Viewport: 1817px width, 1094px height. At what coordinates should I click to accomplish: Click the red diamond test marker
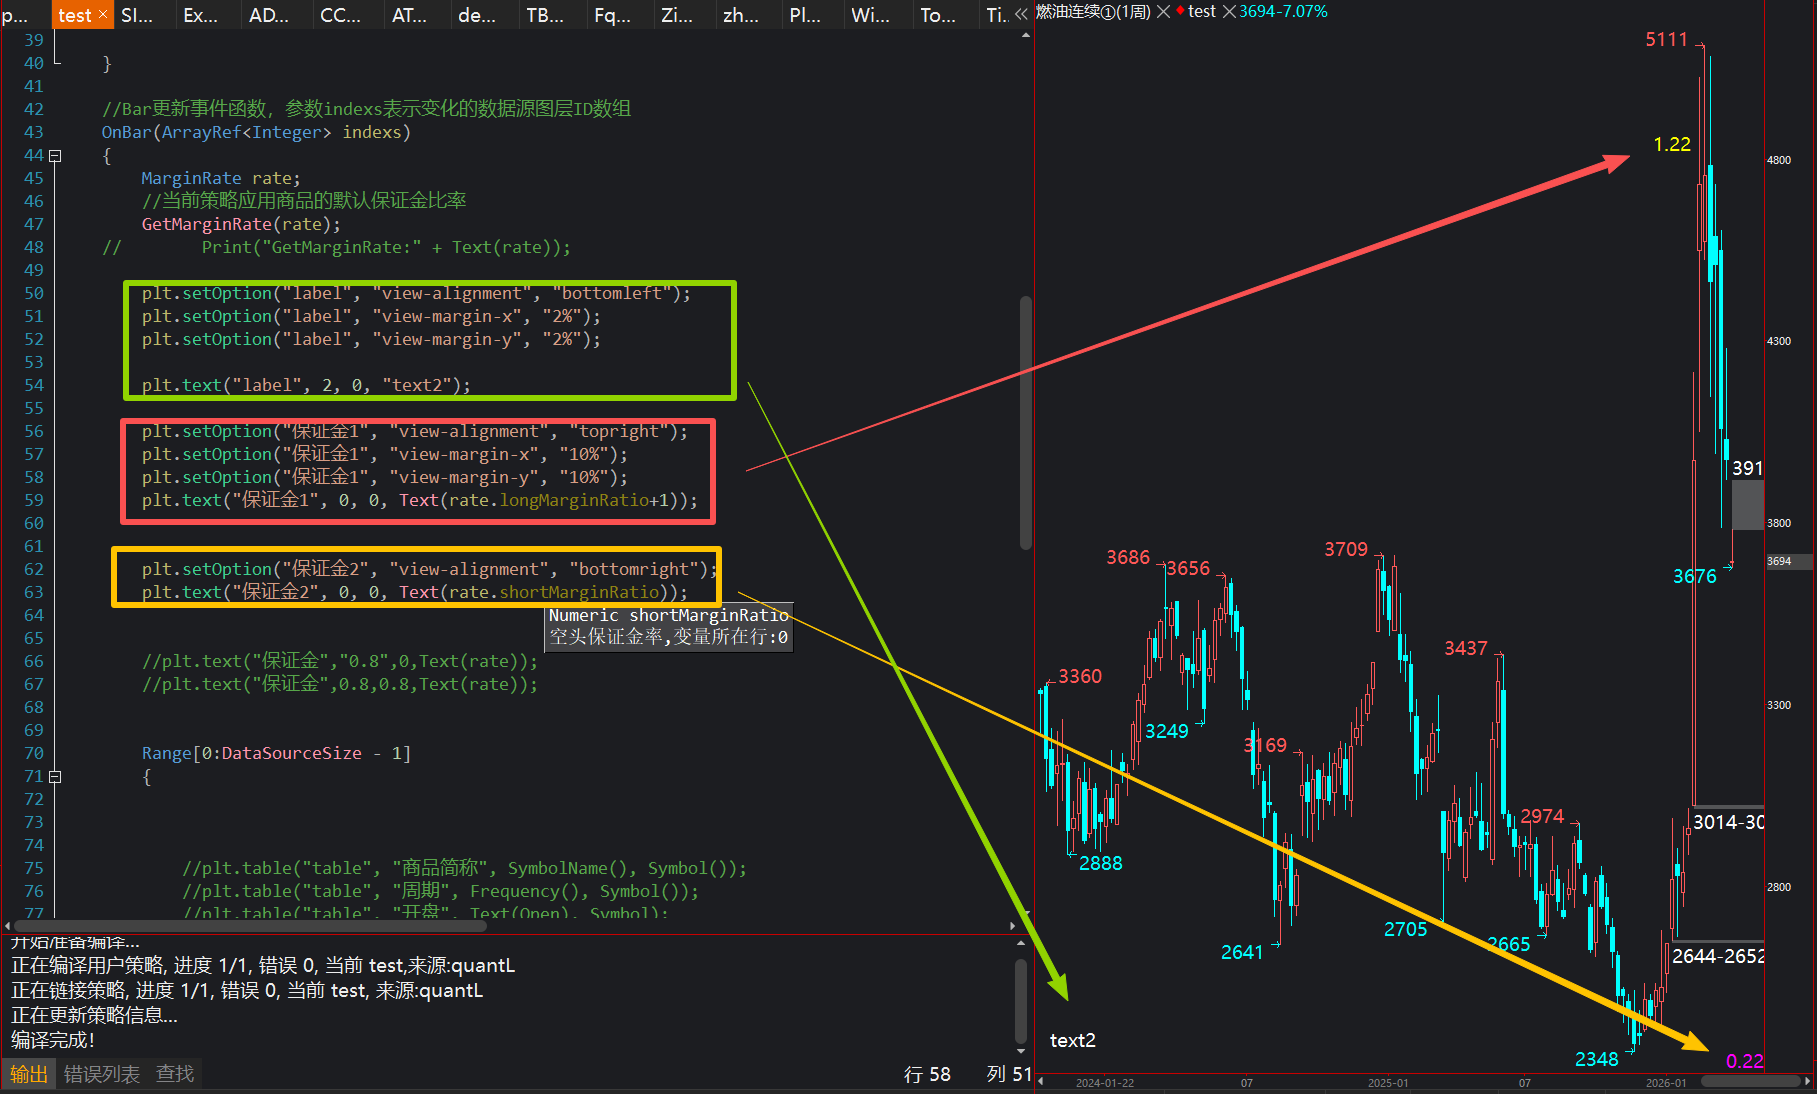pyautogui.click(x=1180, y=11)
